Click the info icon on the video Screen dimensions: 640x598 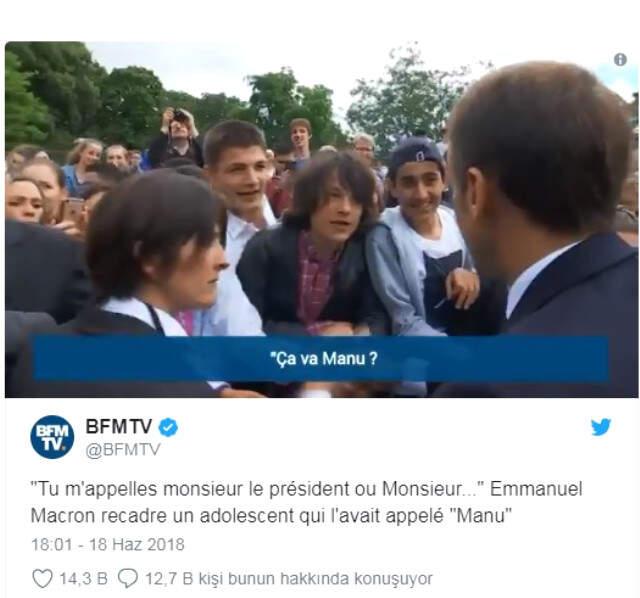point(620,60)
